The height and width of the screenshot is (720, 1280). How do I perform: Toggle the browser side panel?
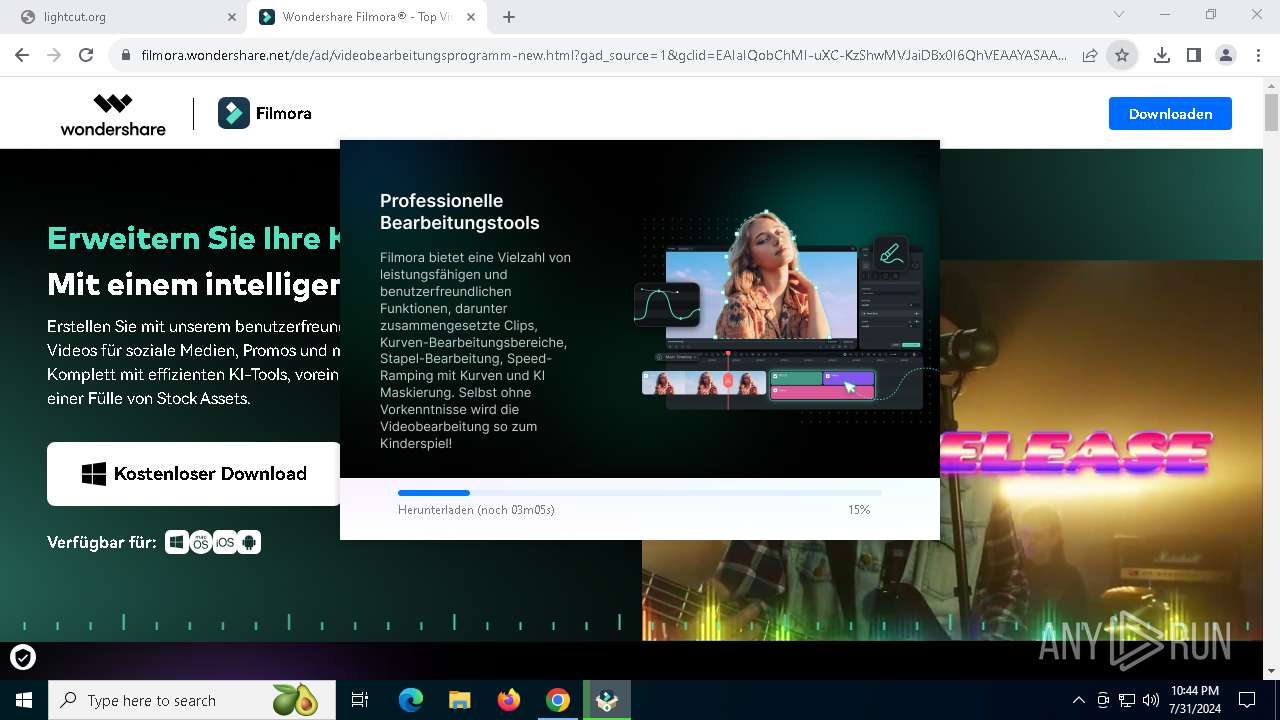[1193, 56]
